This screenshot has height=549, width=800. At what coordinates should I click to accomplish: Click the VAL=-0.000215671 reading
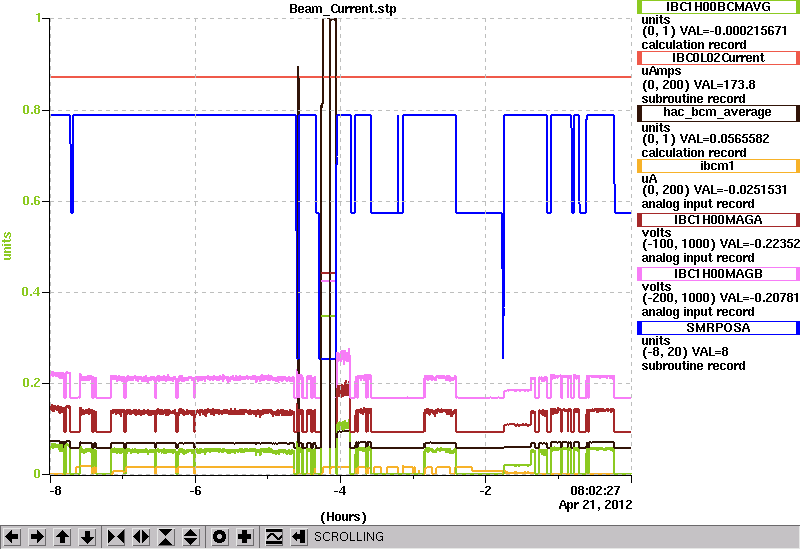click(x=733, y=31)
